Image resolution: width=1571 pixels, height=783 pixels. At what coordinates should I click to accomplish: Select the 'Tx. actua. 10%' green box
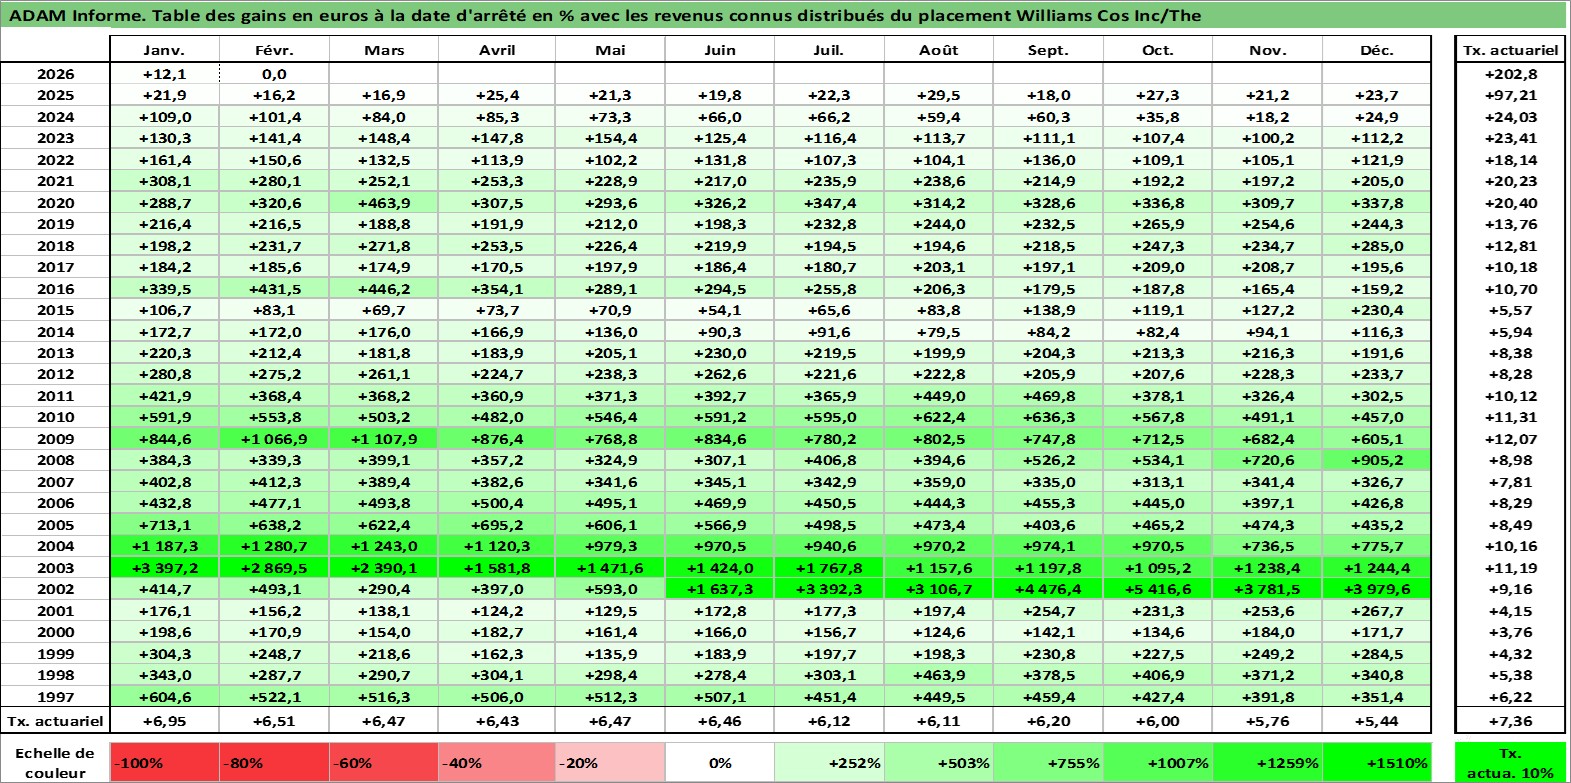tap(1510, 762)
